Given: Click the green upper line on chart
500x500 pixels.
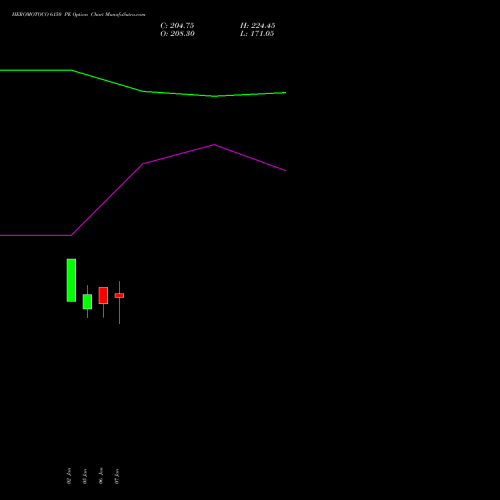Looking at the screenshot, I should (143, 91).
